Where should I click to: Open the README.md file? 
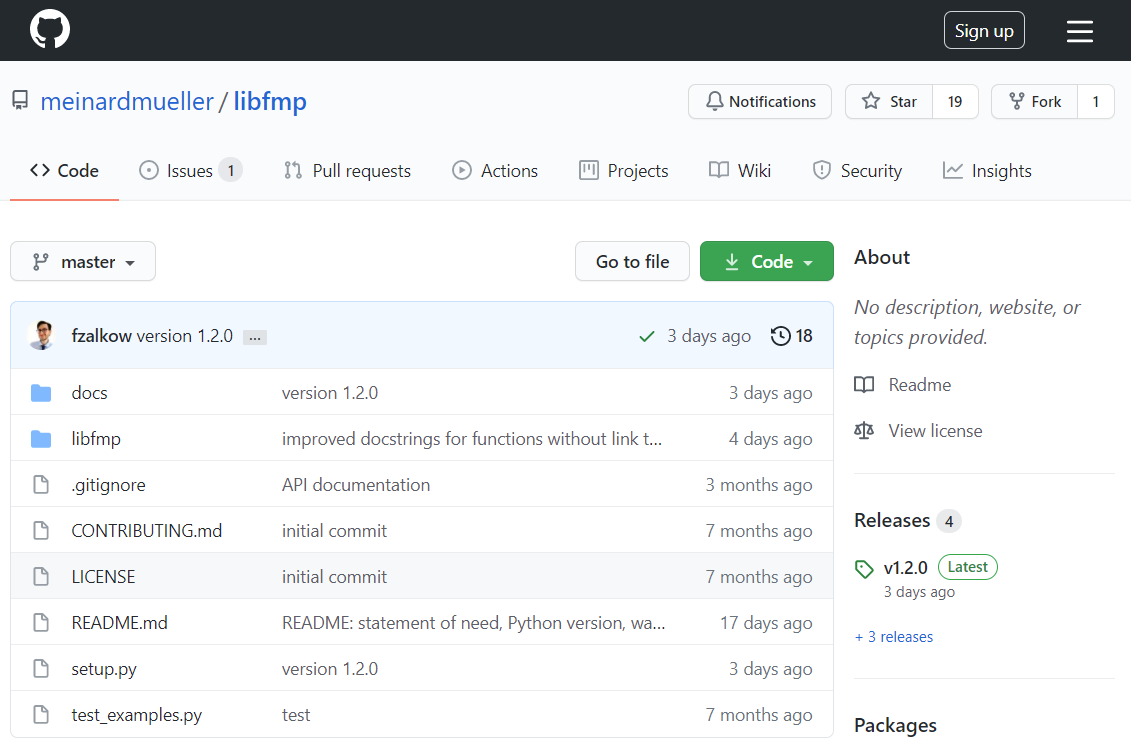click(119, 623)
